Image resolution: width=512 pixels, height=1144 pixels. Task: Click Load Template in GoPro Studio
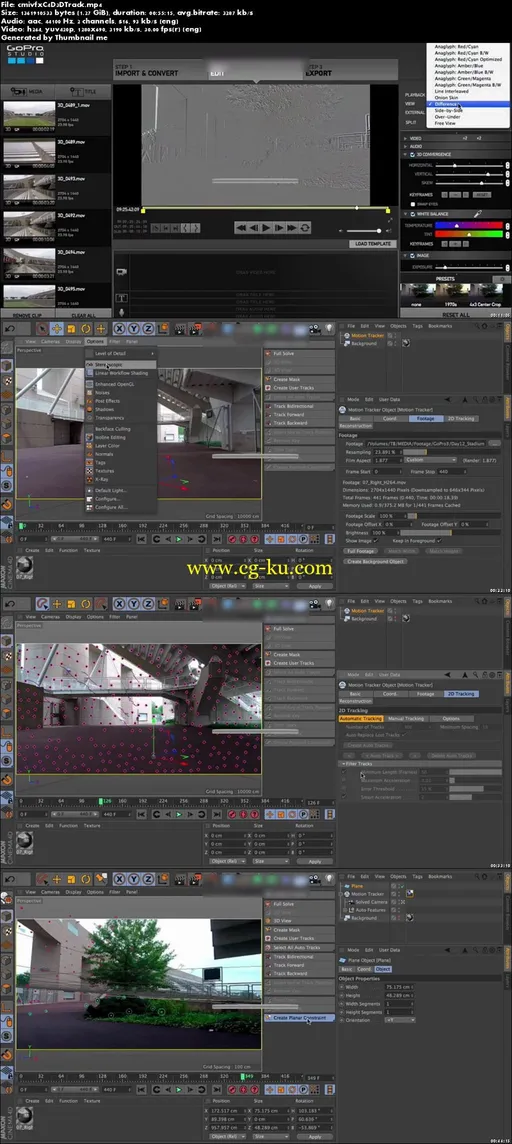[372, 244]
